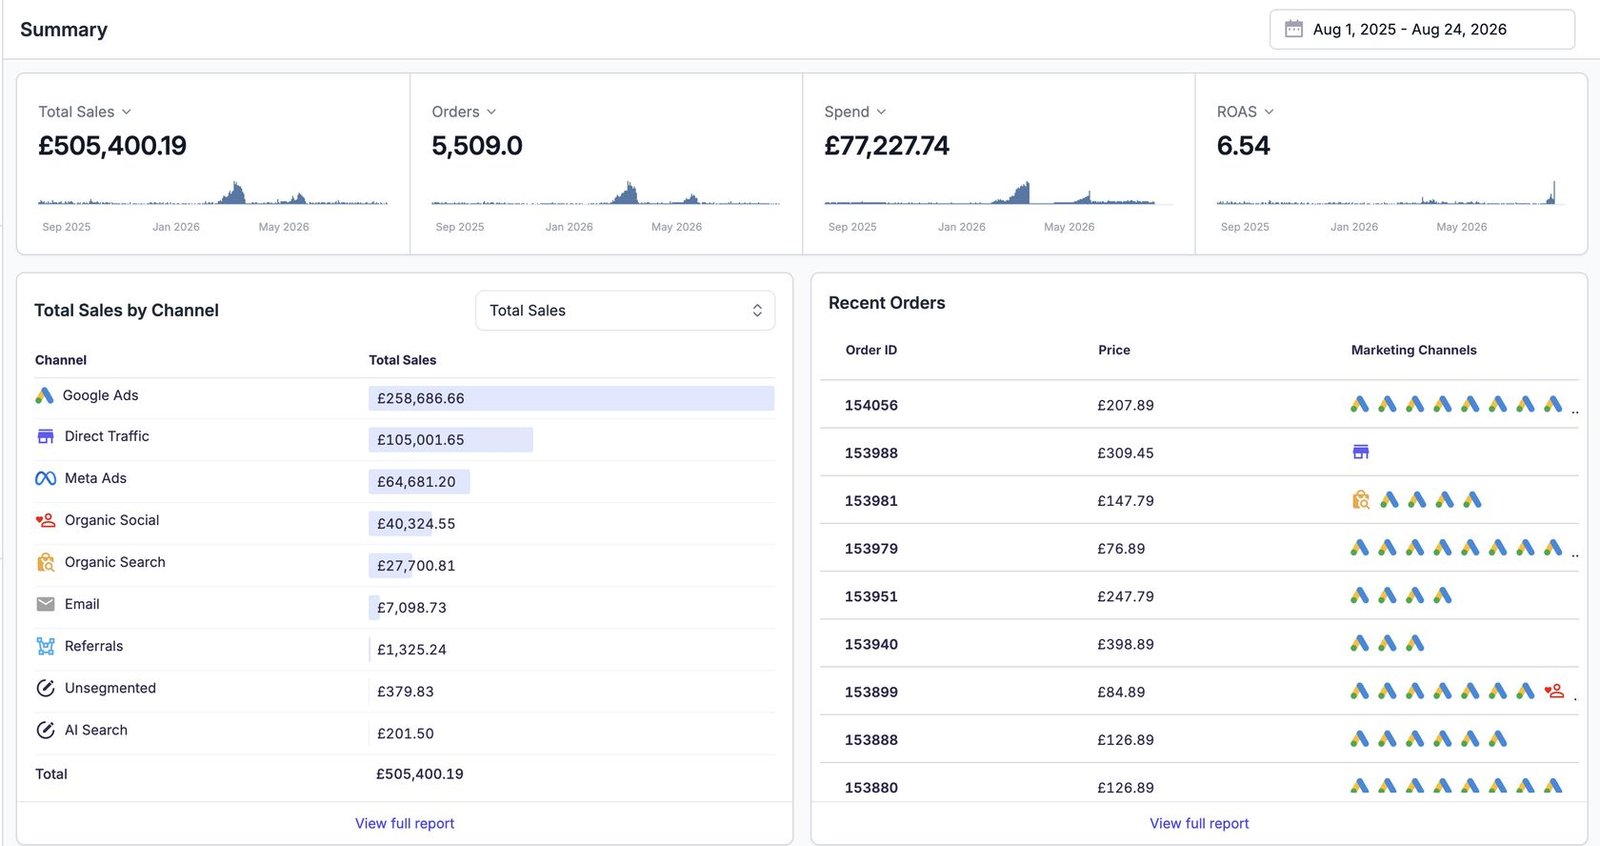Click the Spend chart thumbnail
The width and height of the screenshot is (1600, 846).
pos(998,192)
